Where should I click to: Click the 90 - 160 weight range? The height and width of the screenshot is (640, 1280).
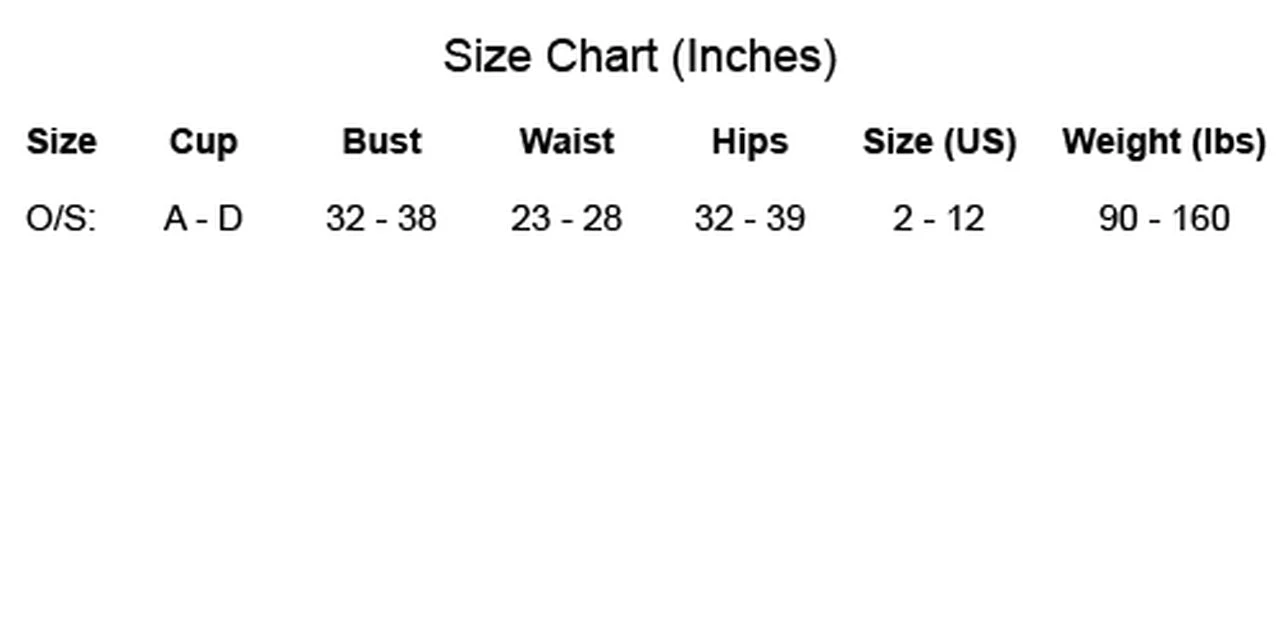tap(1164, 218)
